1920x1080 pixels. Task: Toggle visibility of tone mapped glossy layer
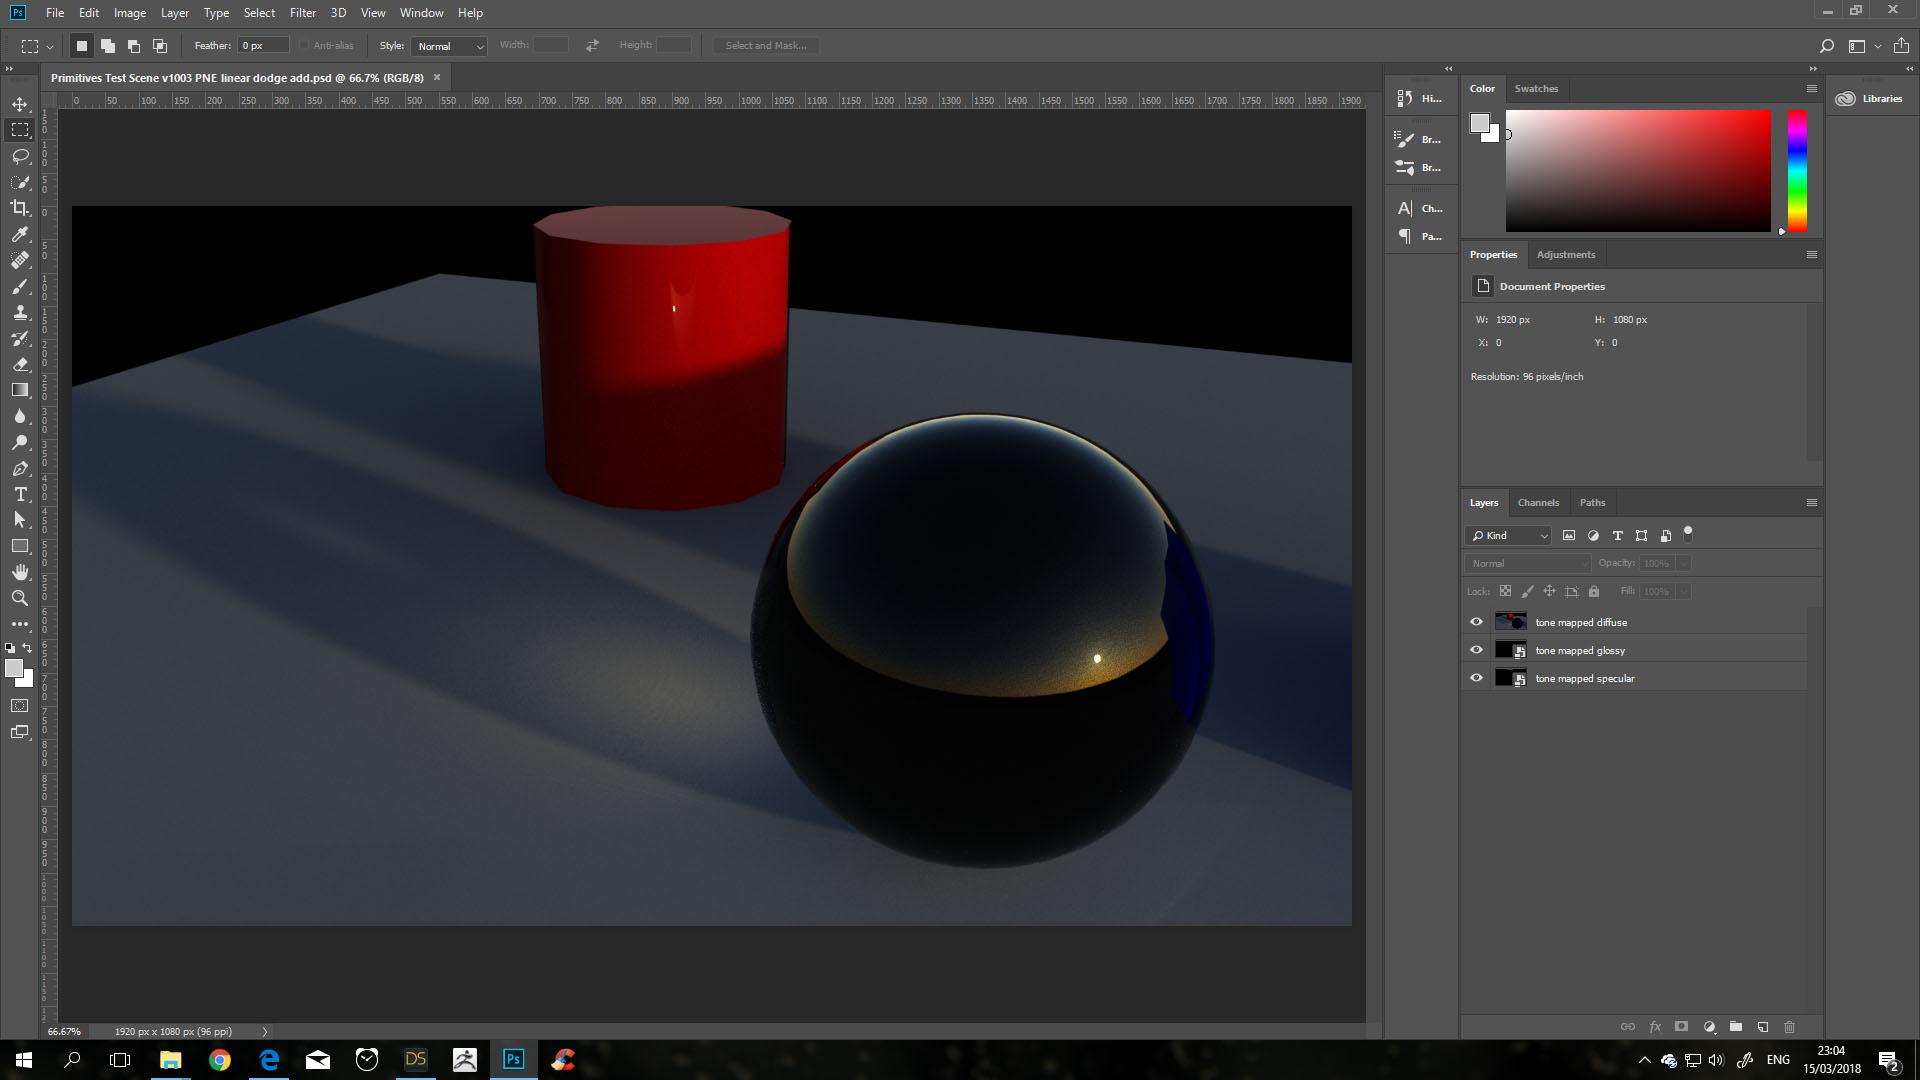(1476, 650)
